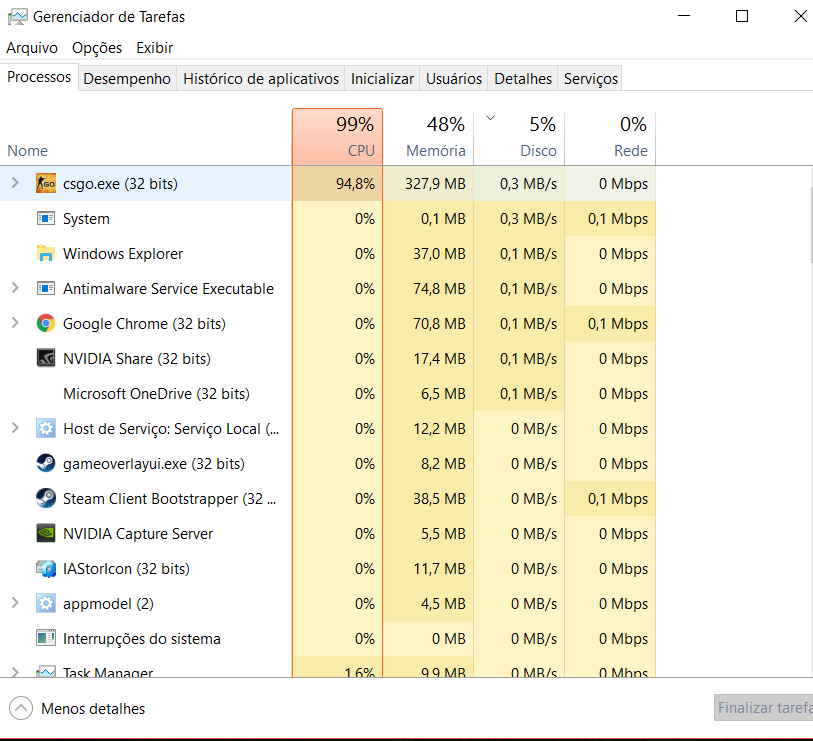Screen dimensions: 813x741
Task: Click the 12,2 MB Host de Serviço cell
Action: (x=428, y=428)
